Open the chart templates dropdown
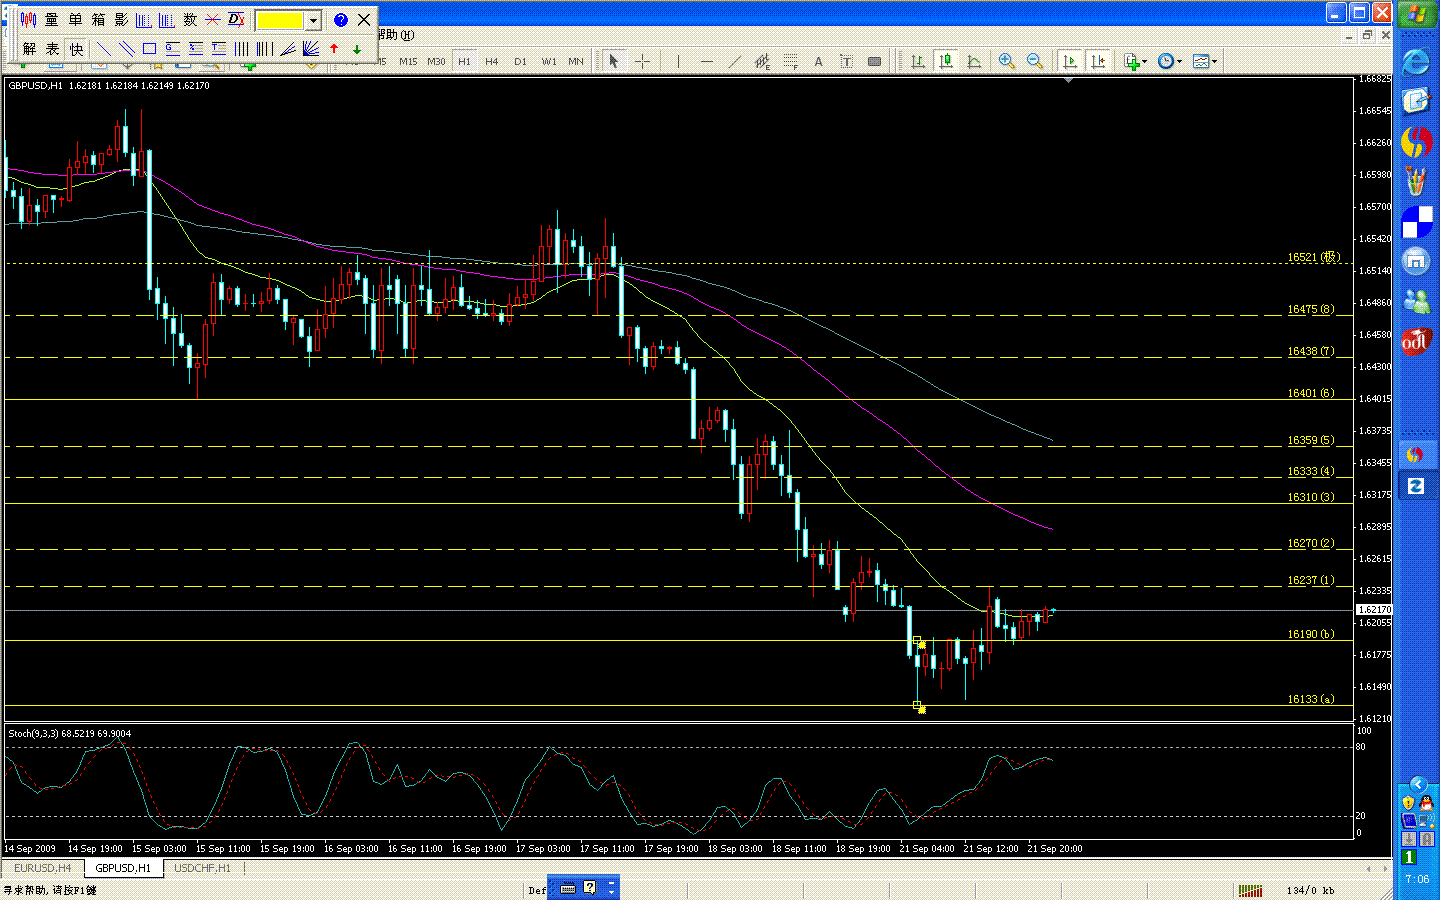The width and height of the screenshot is (1440, 900). pos(1205,61)
